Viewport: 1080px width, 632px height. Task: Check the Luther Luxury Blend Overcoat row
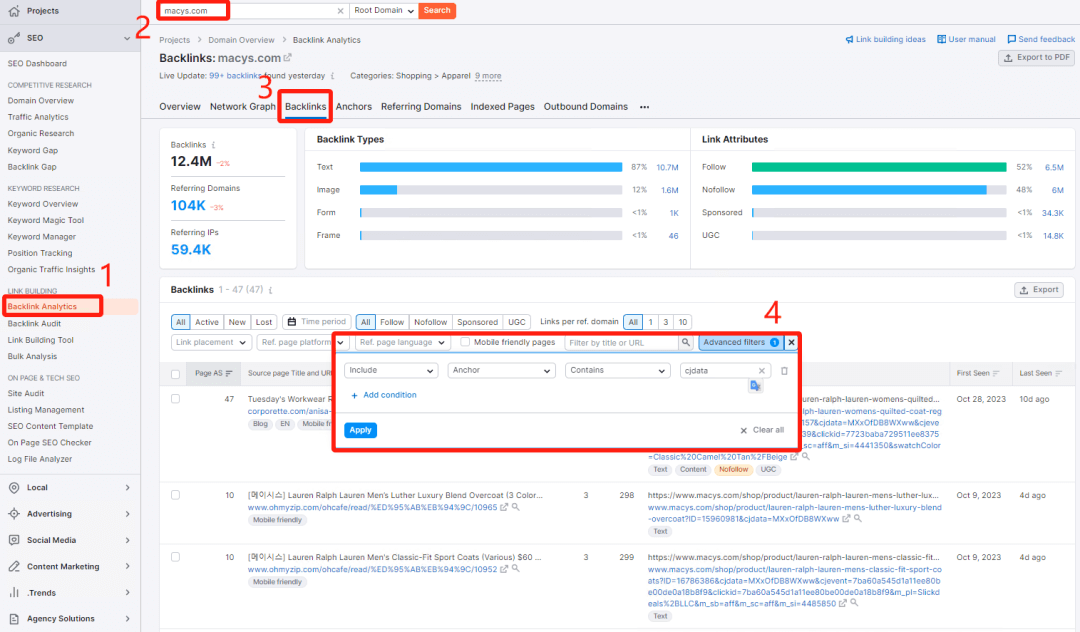coord(176,495)
